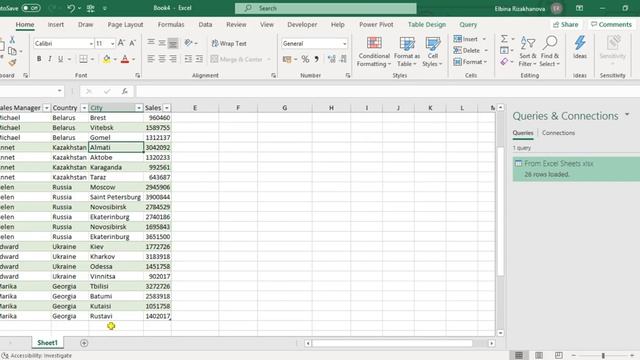Image resolution: width=640 pixels, height=360 pixels.
Task: Click the Delete cells button
Action: [x=467, y=50]
